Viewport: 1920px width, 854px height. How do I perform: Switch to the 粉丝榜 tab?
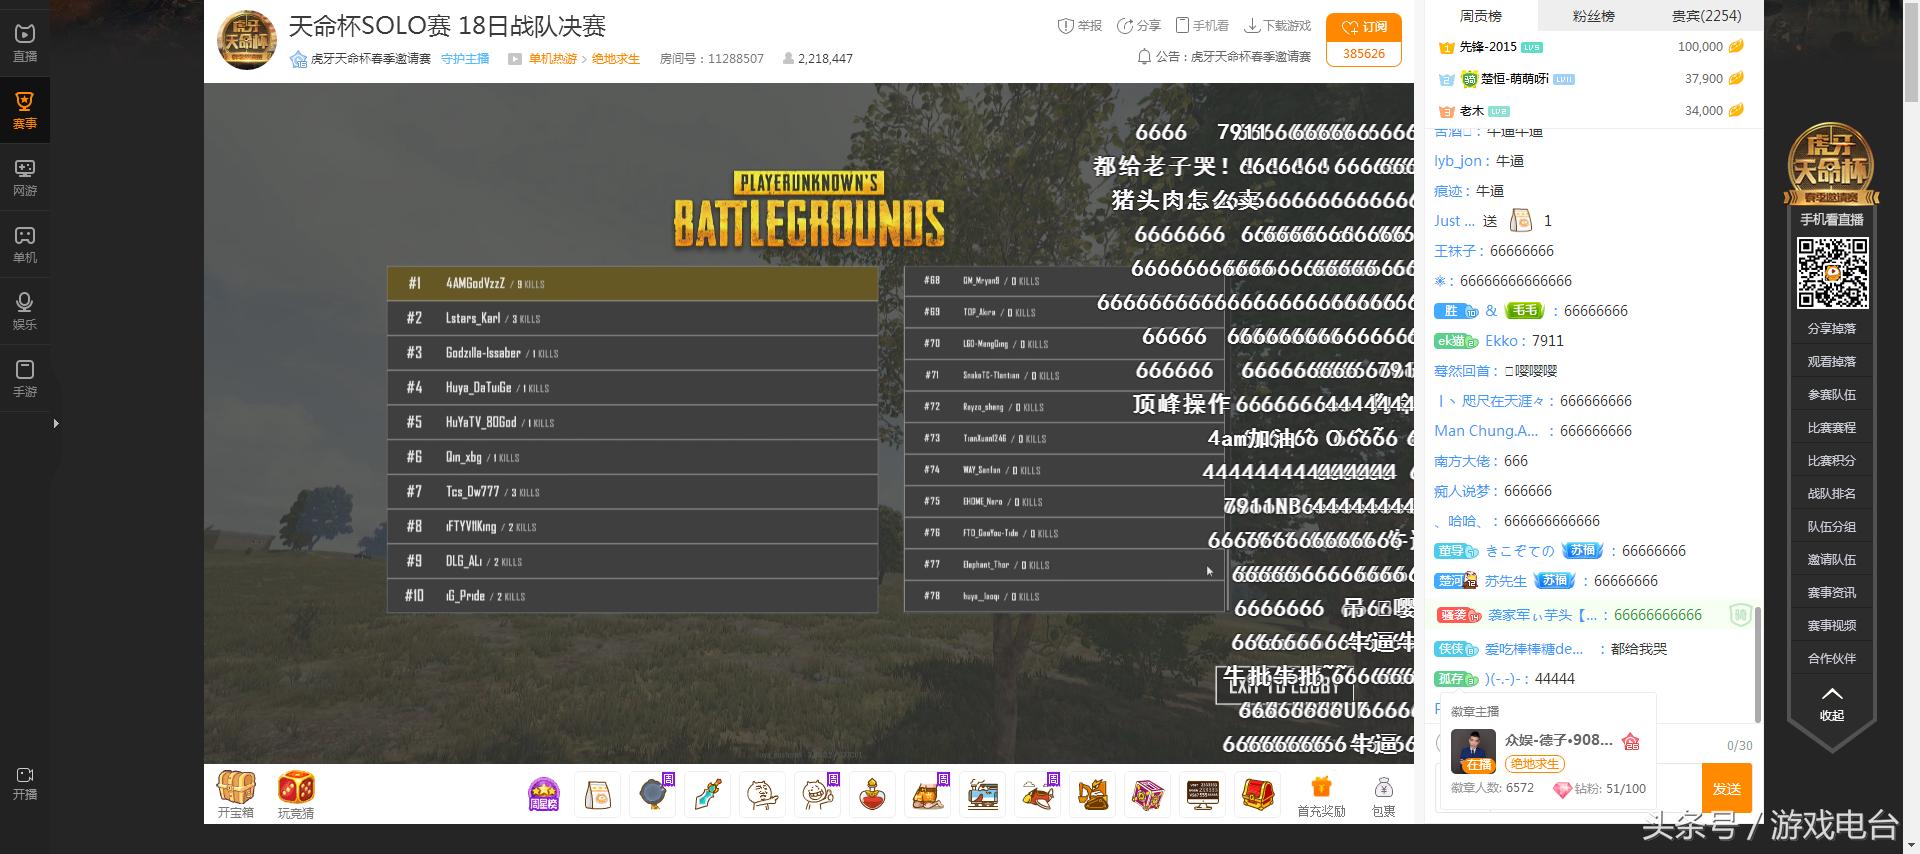[x=1594, y=16]
